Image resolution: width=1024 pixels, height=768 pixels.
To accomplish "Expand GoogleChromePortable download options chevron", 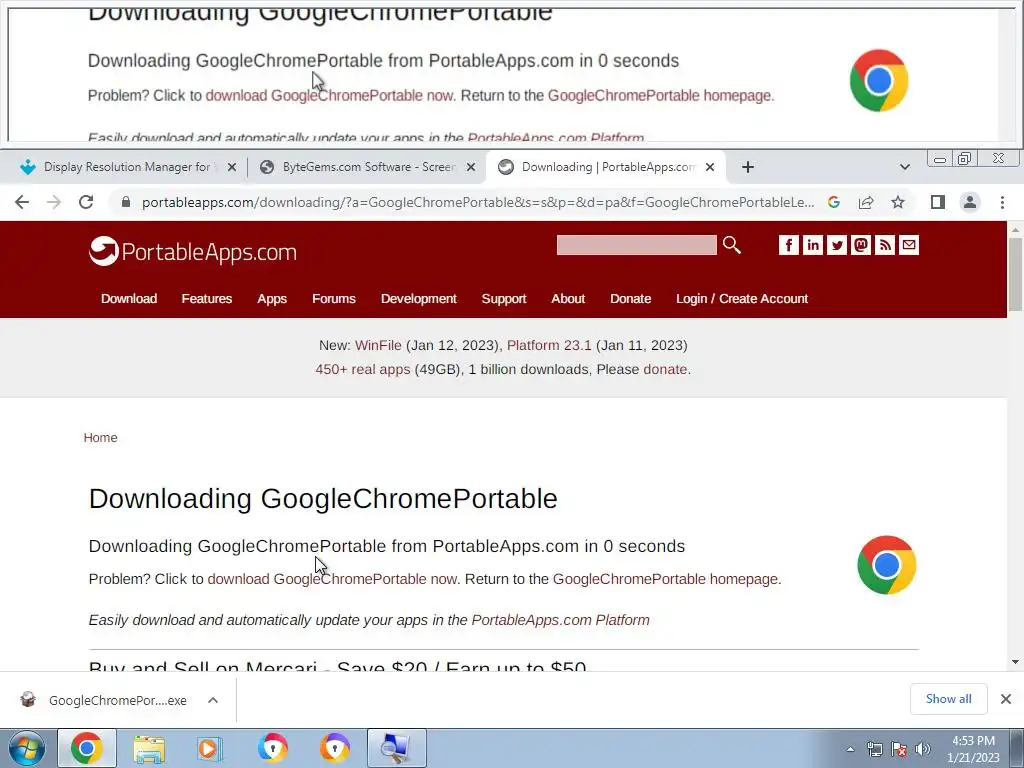I will click(213, 700).
